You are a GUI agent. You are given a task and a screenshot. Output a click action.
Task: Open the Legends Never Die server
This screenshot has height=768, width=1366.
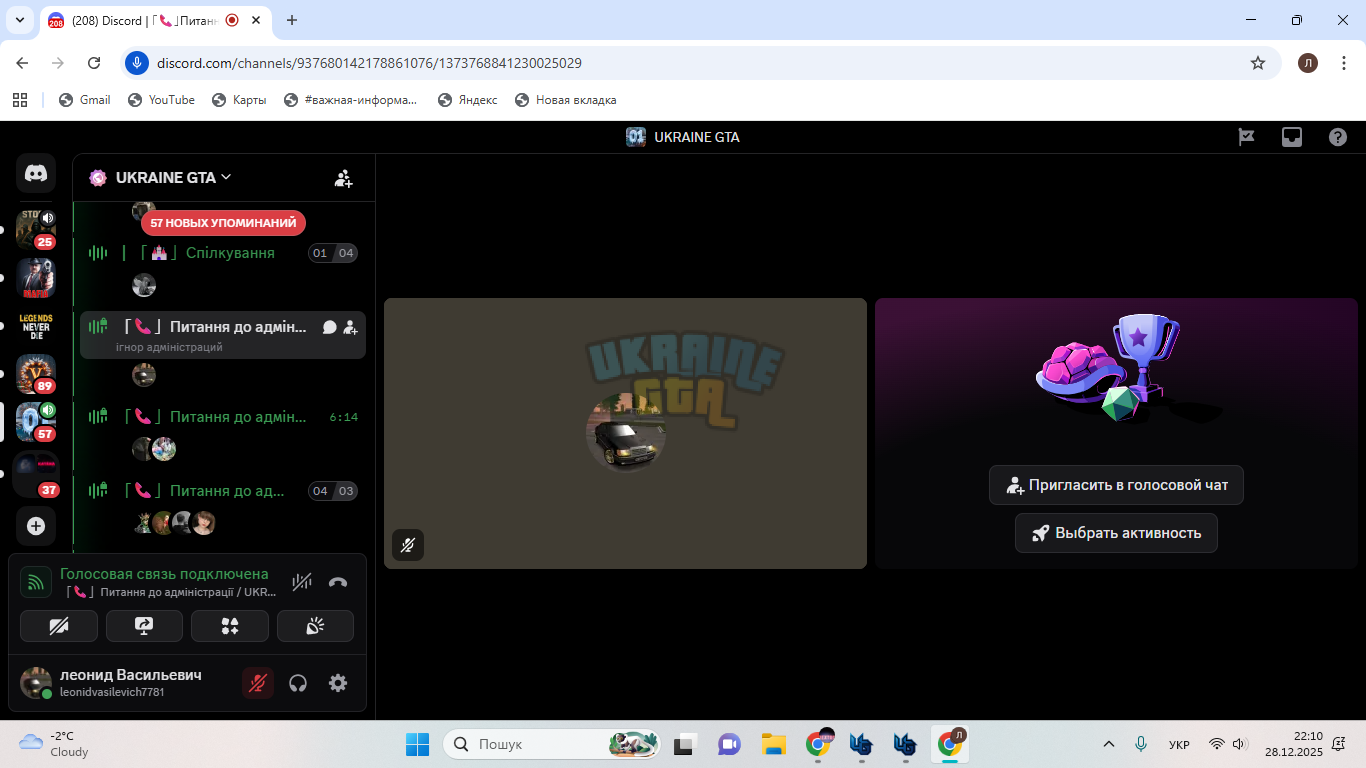tap(36, 325)
